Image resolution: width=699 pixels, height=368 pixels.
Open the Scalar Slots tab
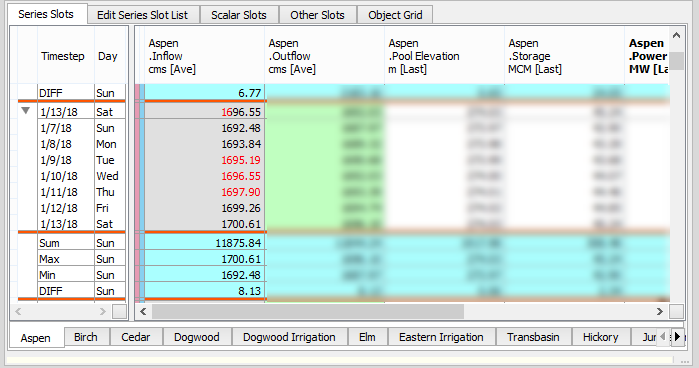point(239,15)
